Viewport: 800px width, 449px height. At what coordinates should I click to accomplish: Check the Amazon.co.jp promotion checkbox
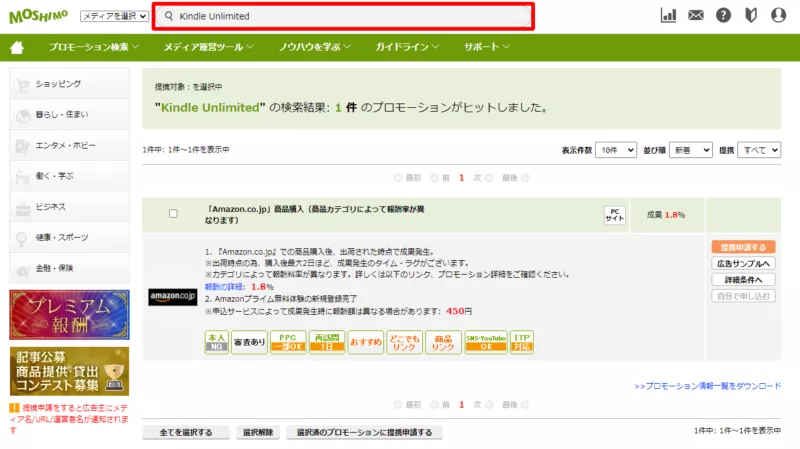tap(173, 214)
